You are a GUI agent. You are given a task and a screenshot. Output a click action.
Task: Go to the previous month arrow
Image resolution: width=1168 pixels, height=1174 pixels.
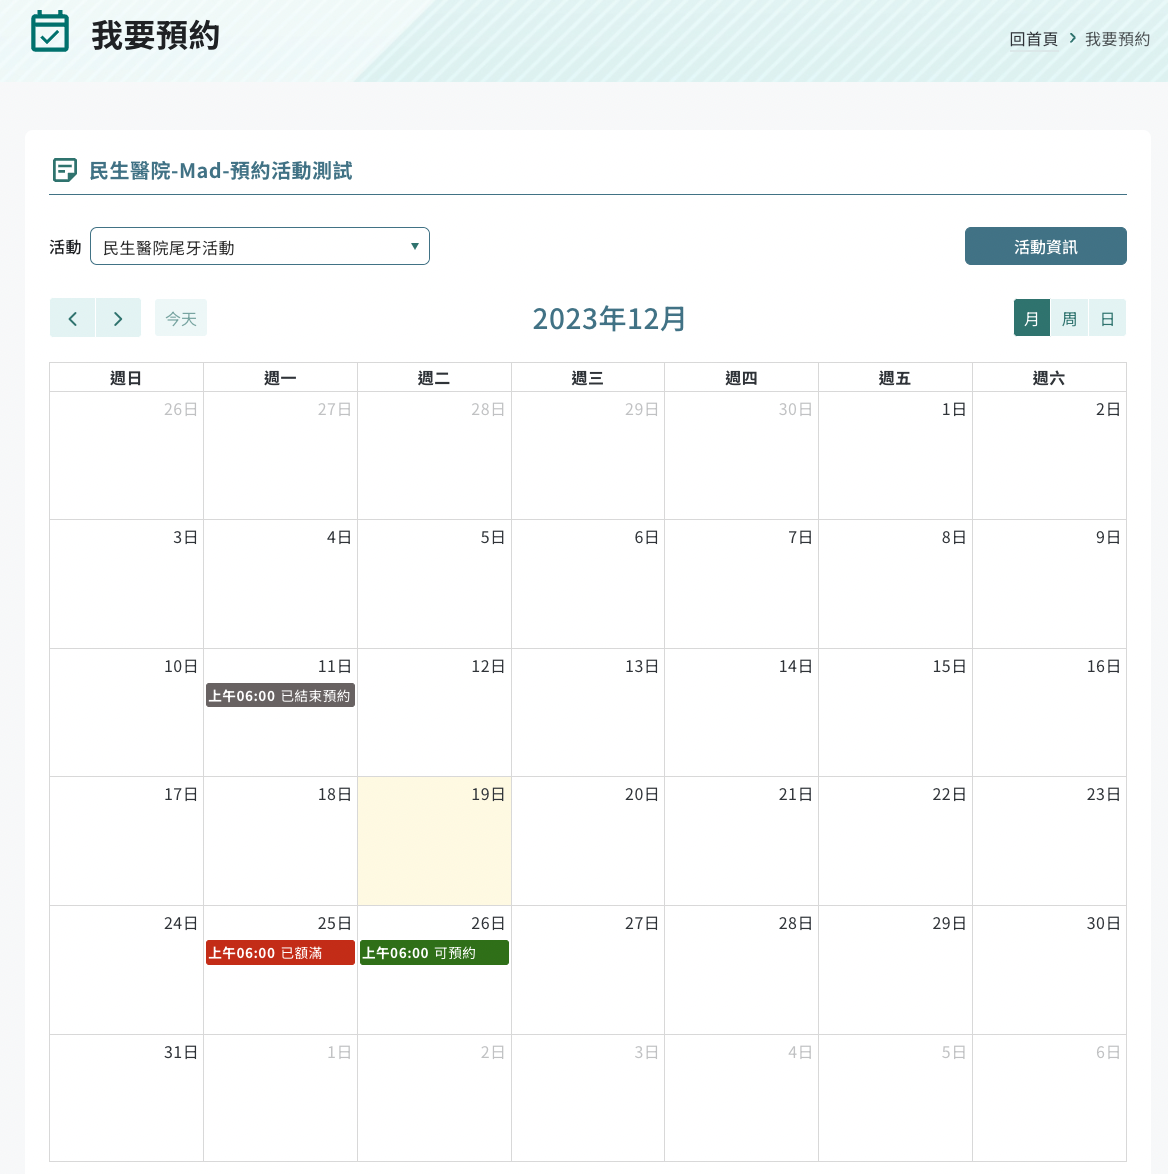point(72,318)
